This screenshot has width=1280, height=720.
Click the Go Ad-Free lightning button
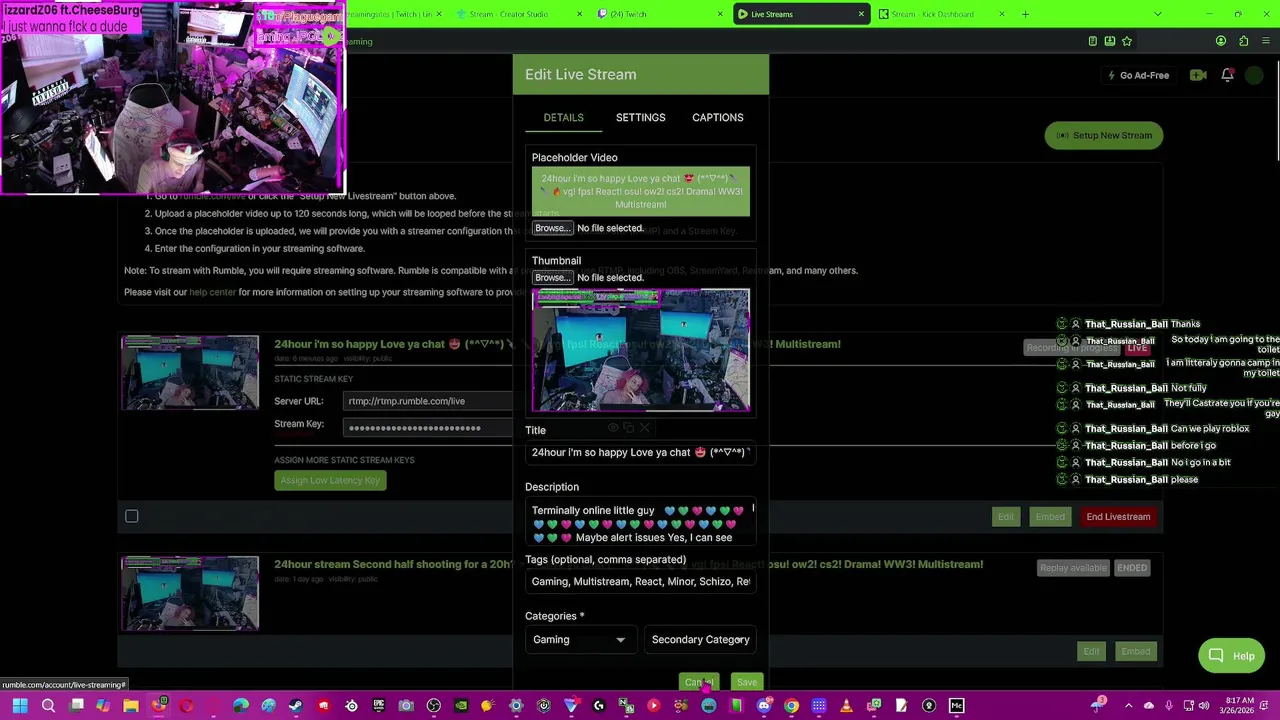[x=1138, y=75]
